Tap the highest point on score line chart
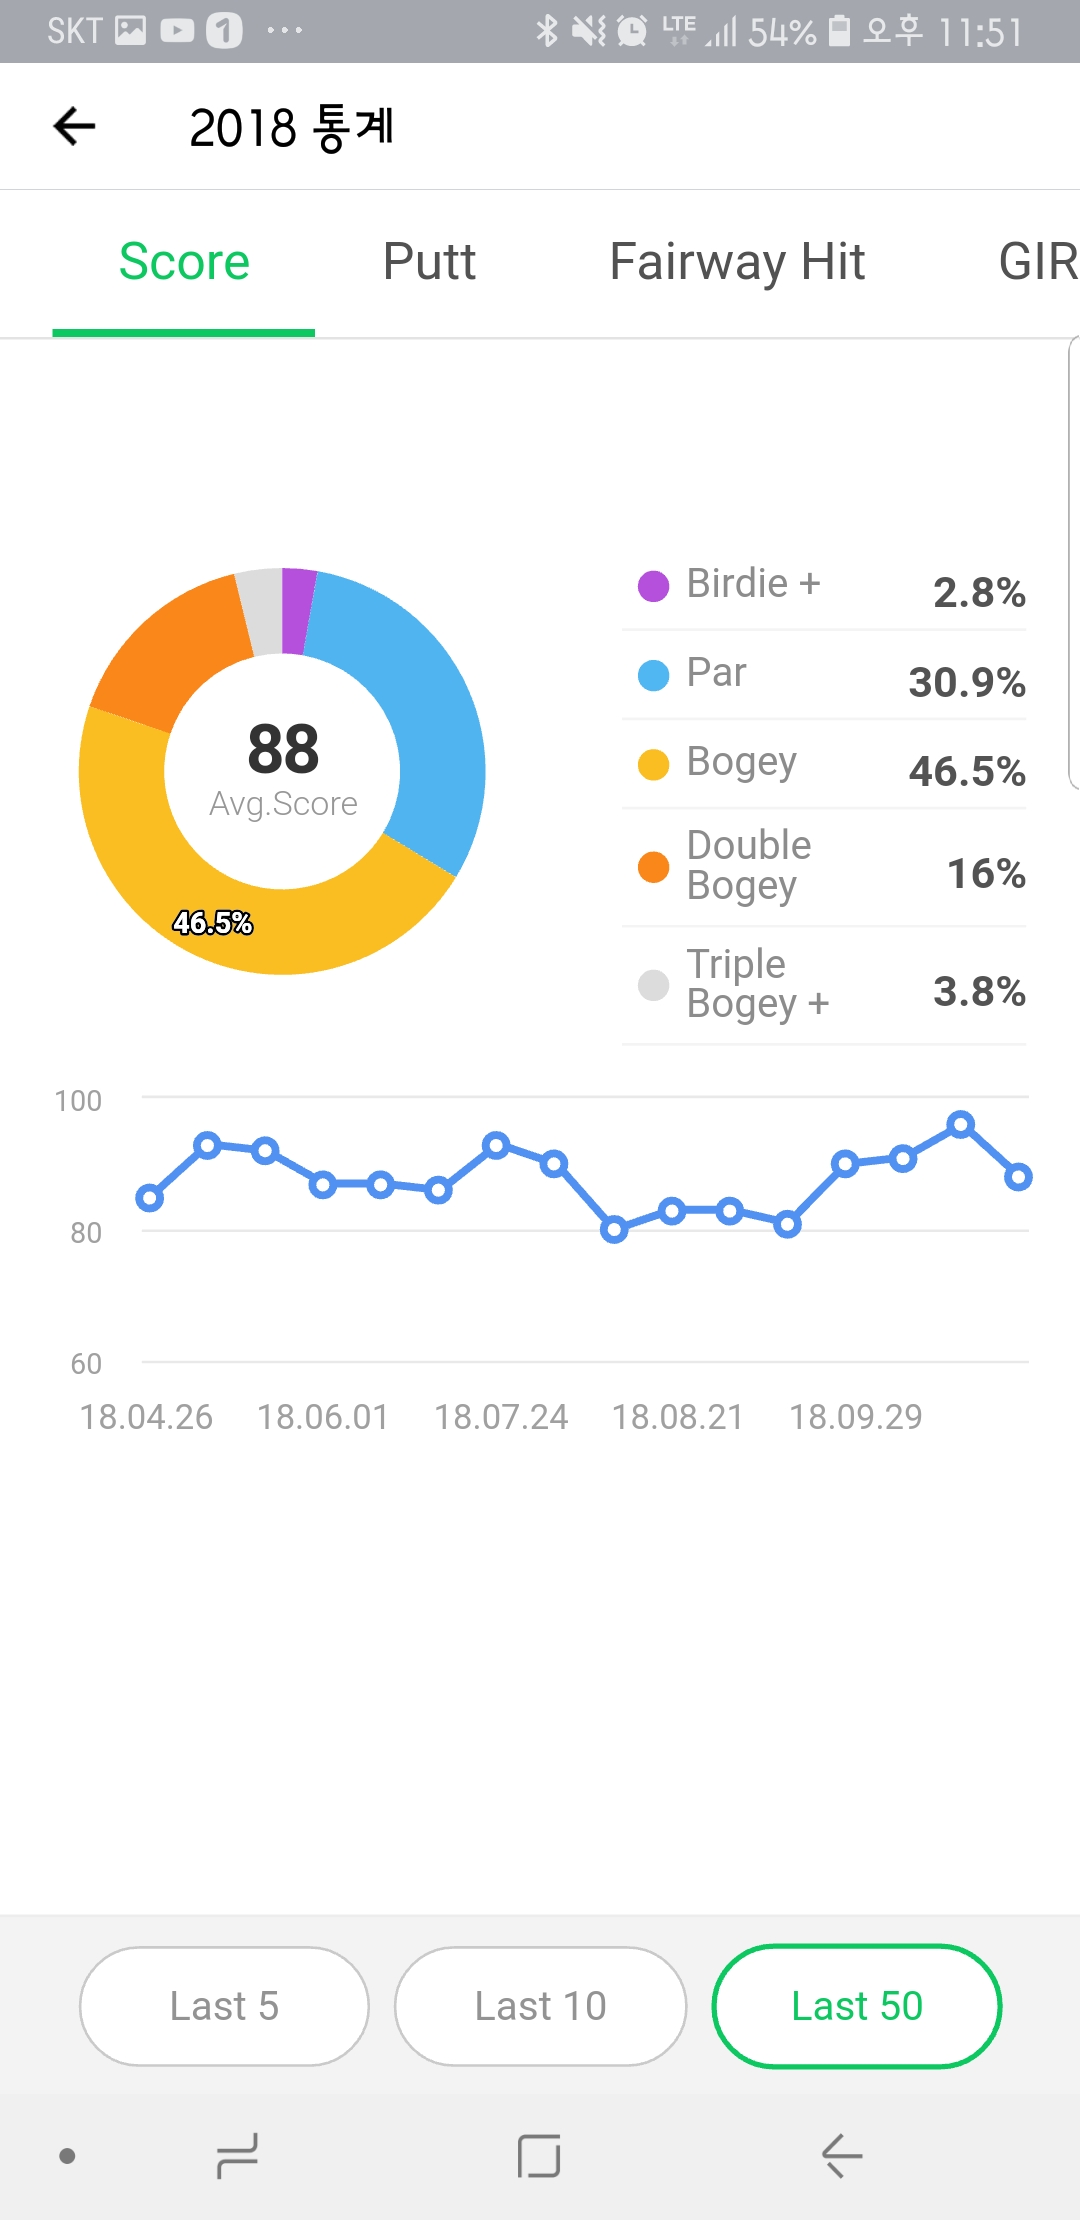Viewport: 1080px width, 2220px height. (961, 1125)
